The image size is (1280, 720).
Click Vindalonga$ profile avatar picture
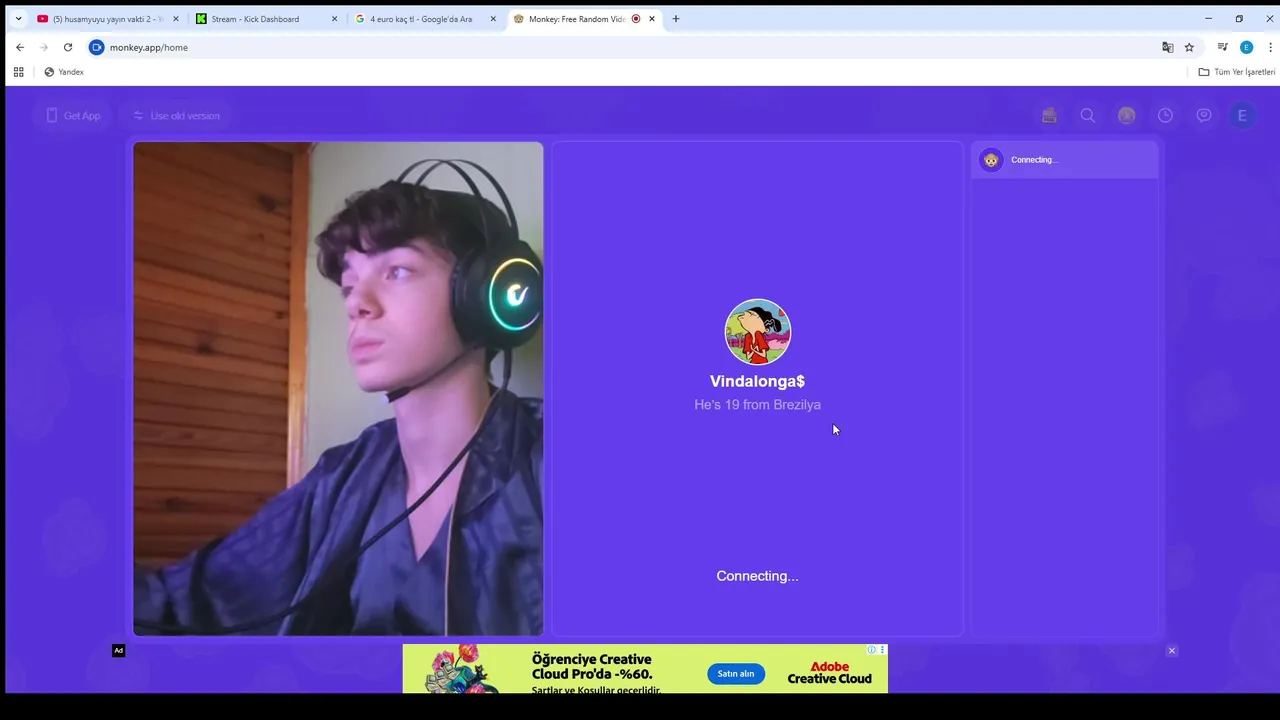758,332
